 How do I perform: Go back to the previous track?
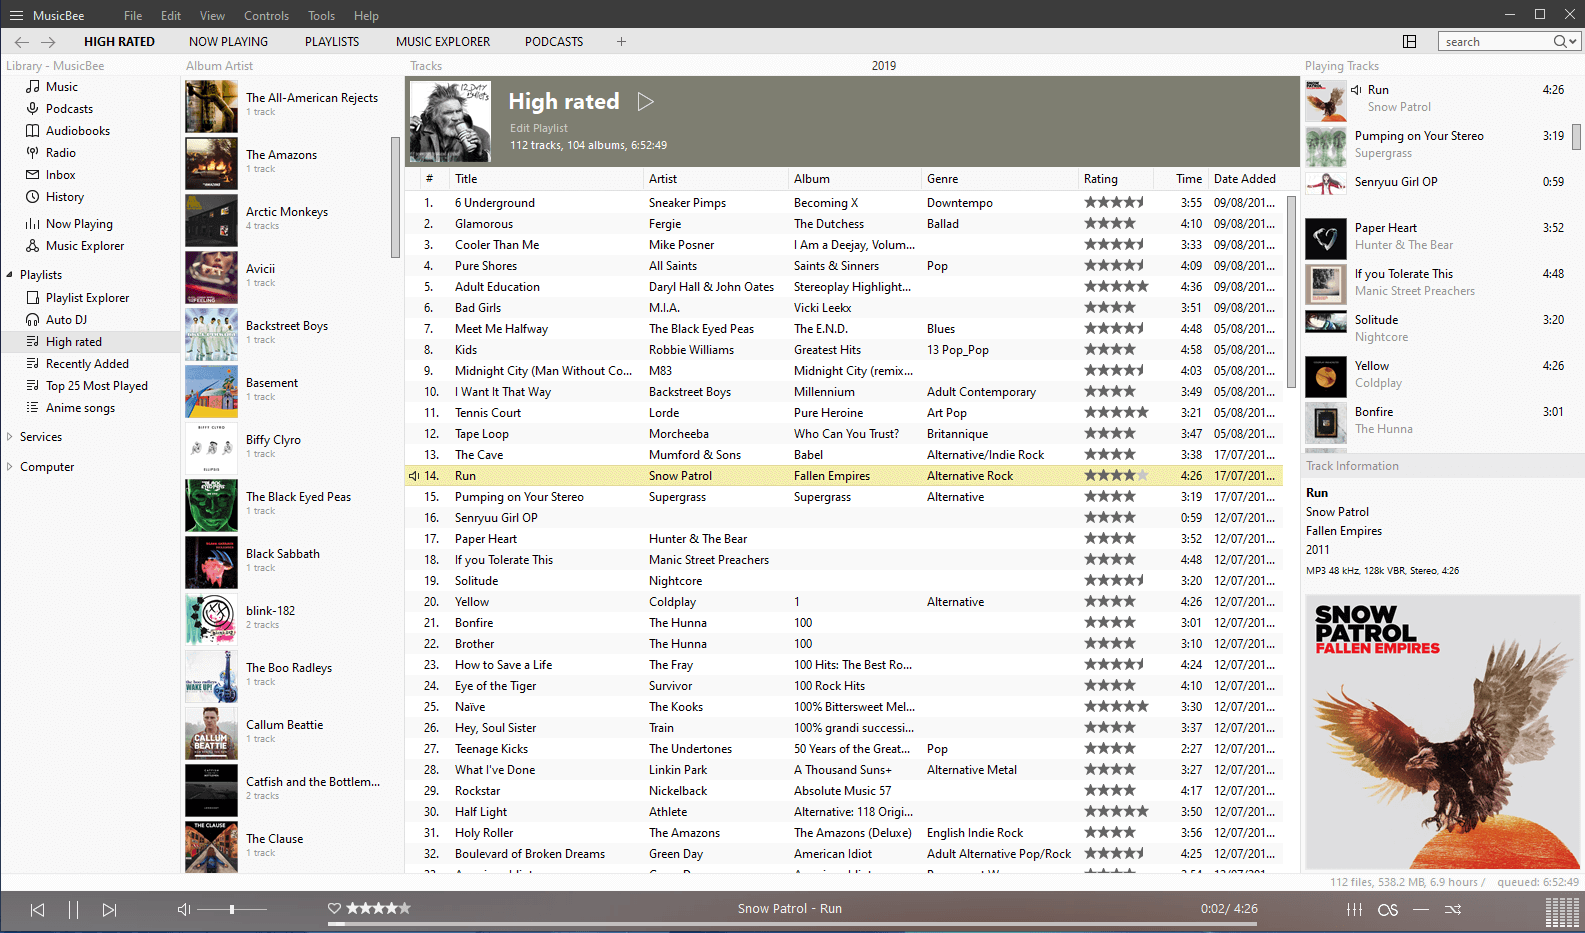coord(37,909)
